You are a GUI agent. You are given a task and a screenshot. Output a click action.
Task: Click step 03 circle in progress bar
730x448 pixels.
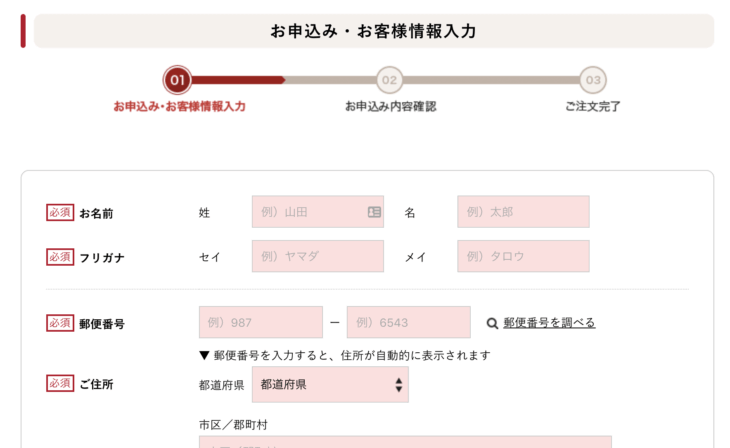(x=593, y=80)
